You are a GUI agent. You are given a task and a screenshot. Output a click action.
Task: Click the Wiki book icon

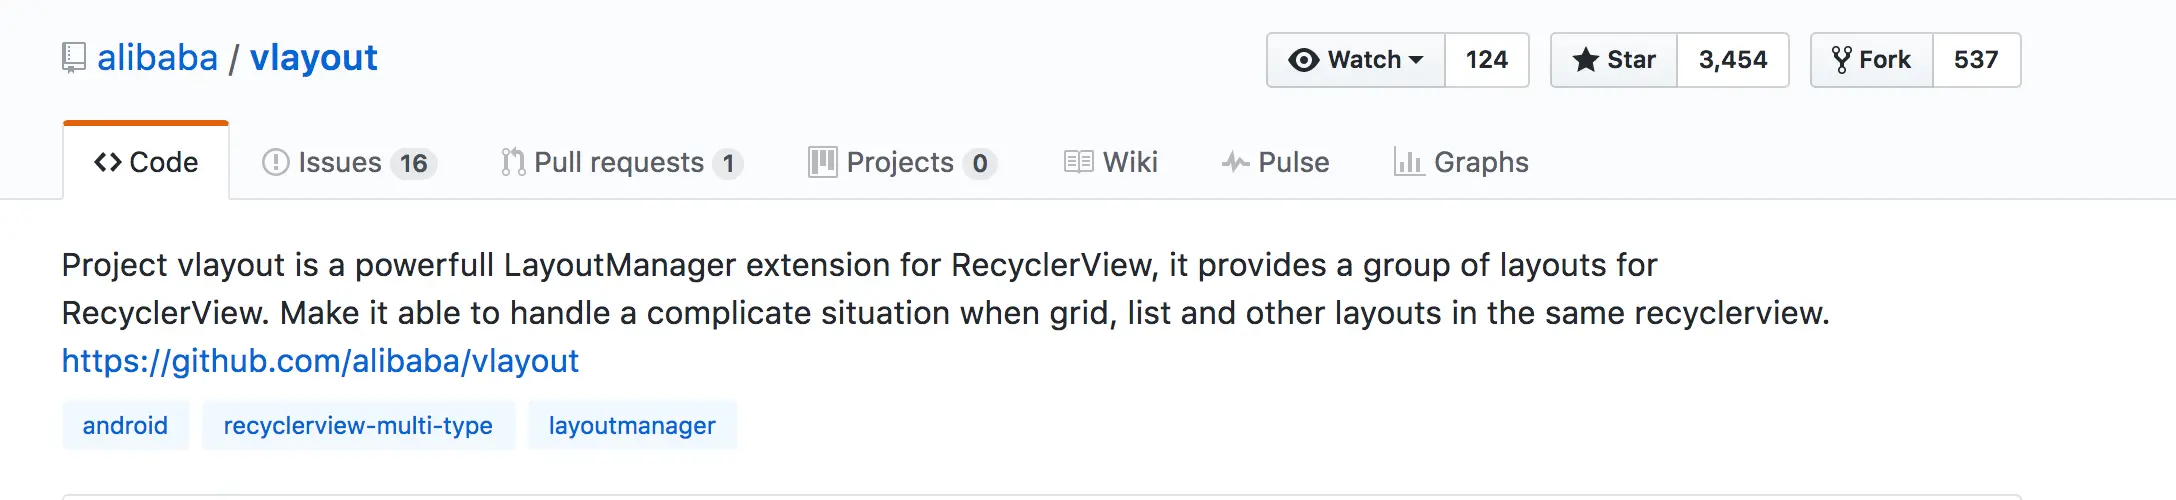(1078, 162)
